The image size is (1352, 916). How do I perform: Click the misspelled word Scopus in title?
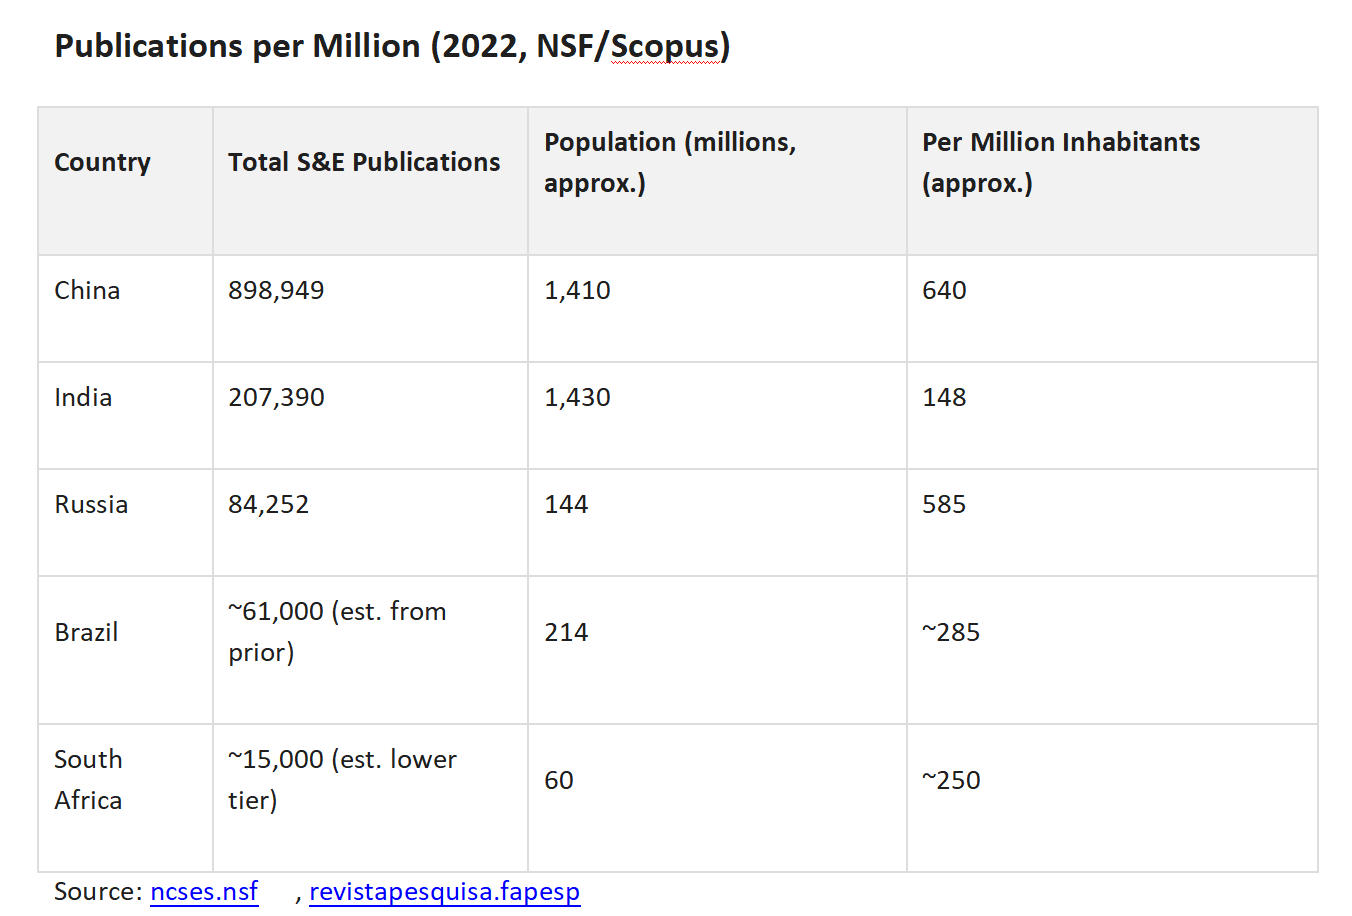(664, 46)
